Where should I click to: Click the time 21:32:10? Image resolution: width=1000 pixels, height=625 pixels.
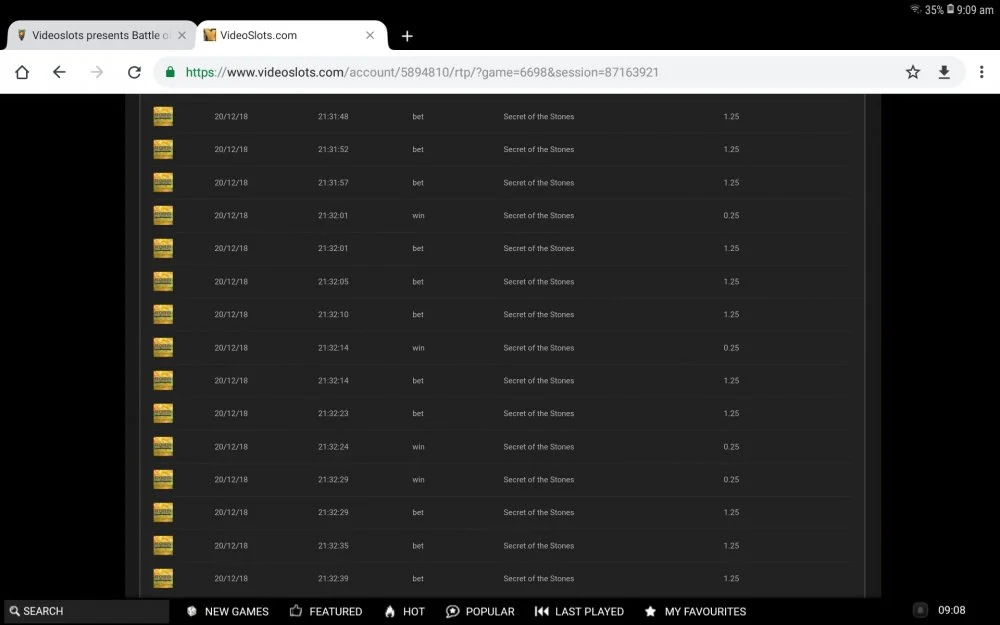pyautogui.click(x=333, y=314)
